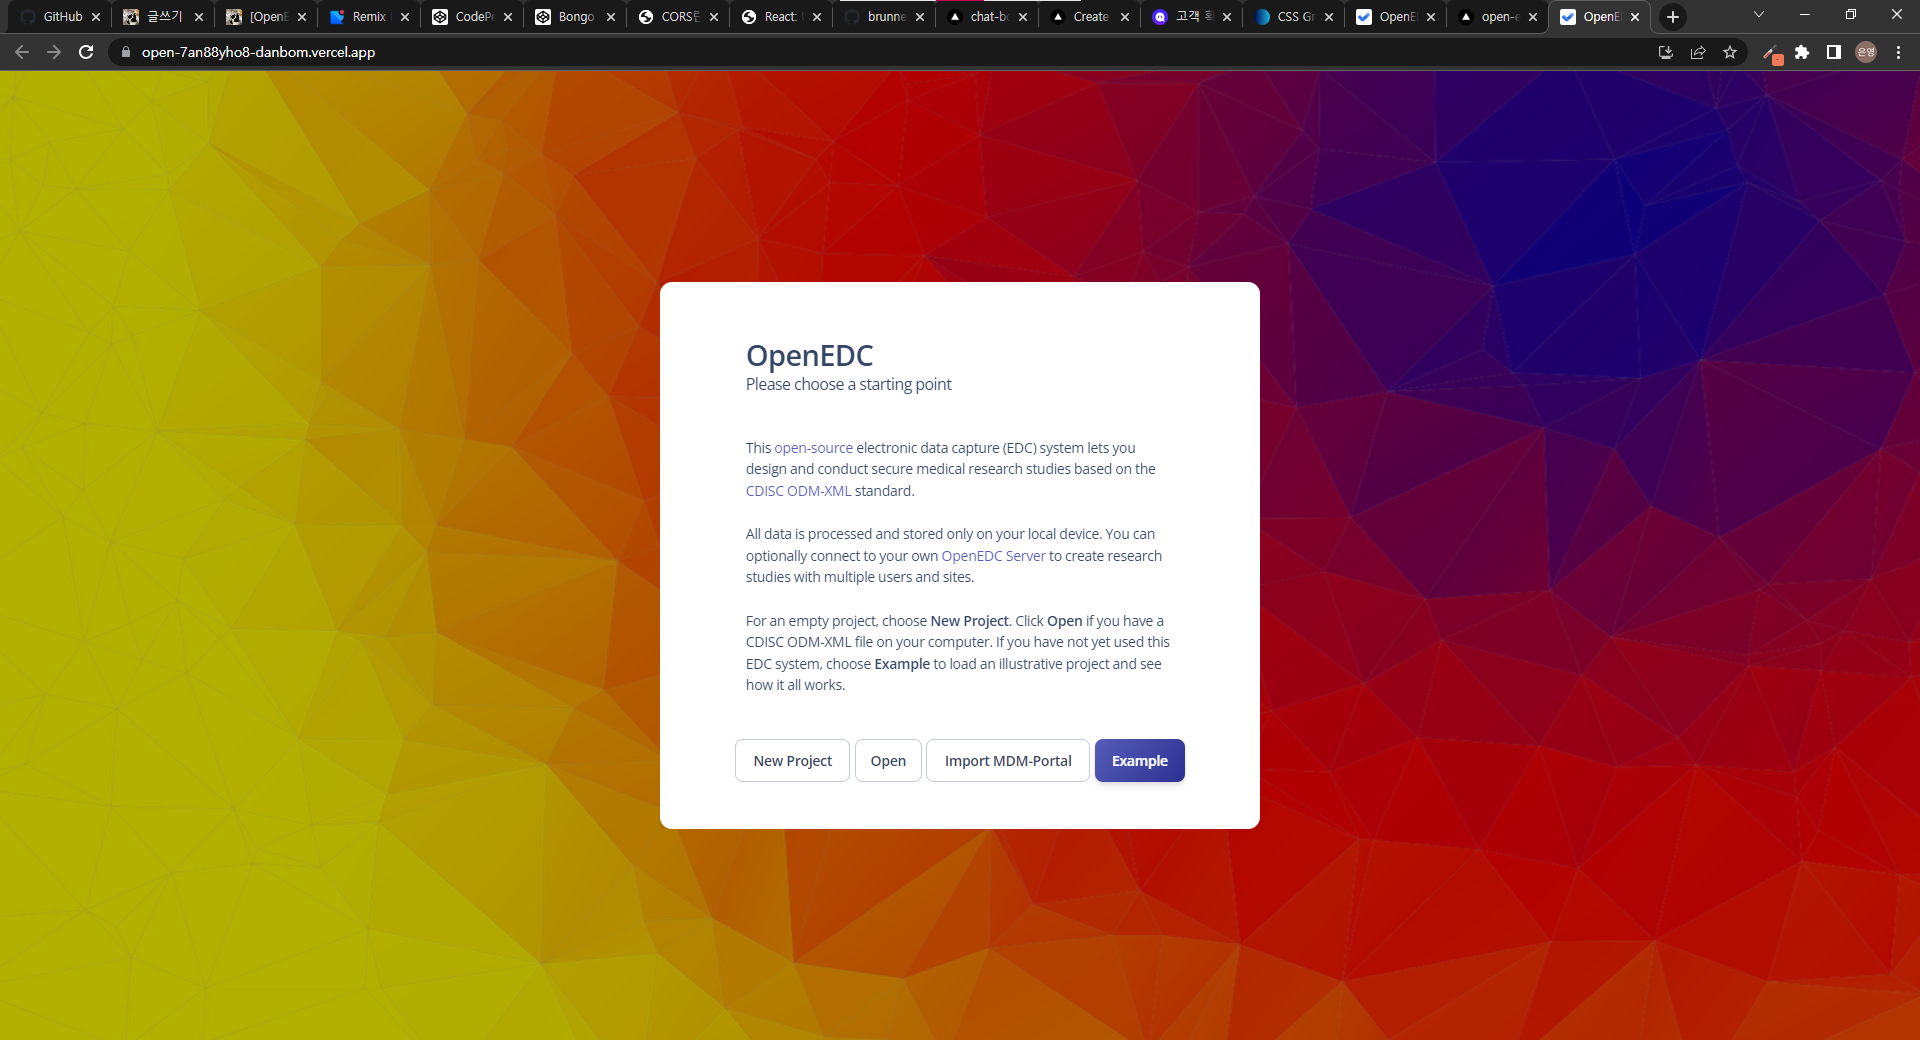Bookmark this page with the star icon
Screen dimensions: 1920x1040
click(1730, 52)
